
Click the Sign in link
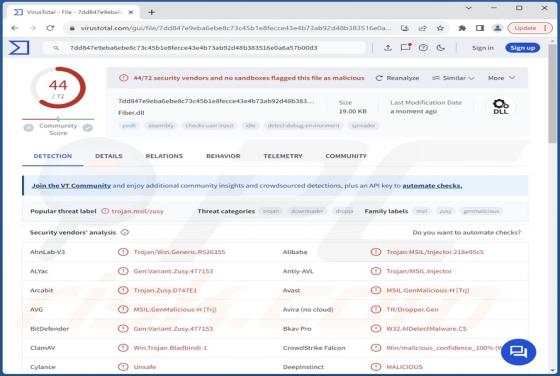tap(483, 47)
